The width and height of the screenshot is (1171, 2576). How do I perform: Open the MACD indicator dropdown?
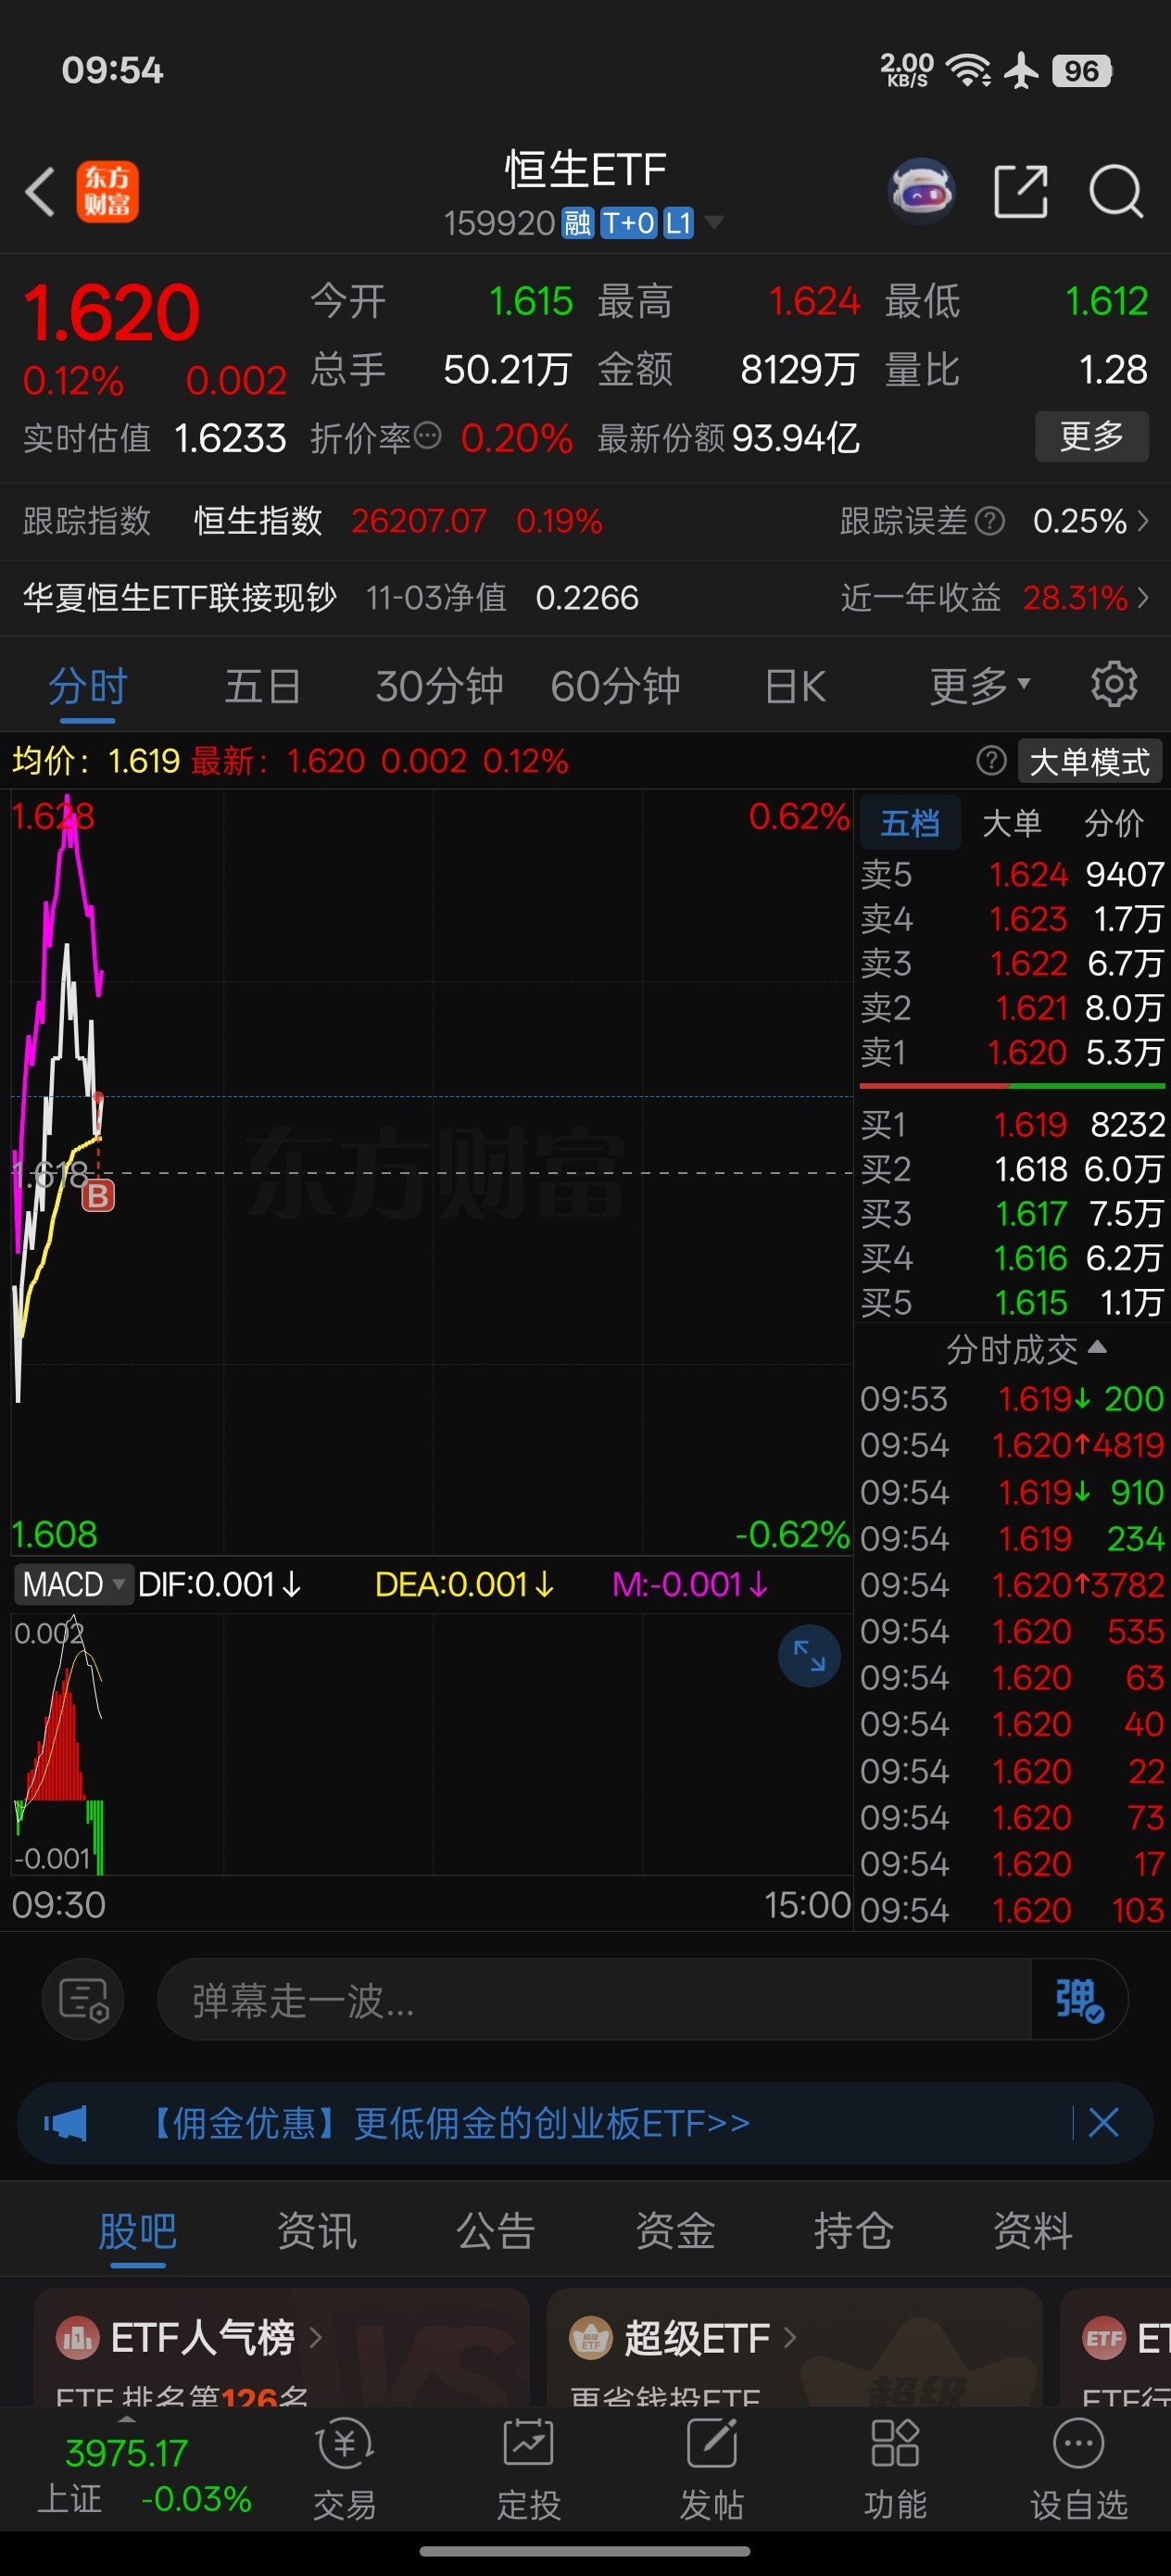tap(74, 1585)
